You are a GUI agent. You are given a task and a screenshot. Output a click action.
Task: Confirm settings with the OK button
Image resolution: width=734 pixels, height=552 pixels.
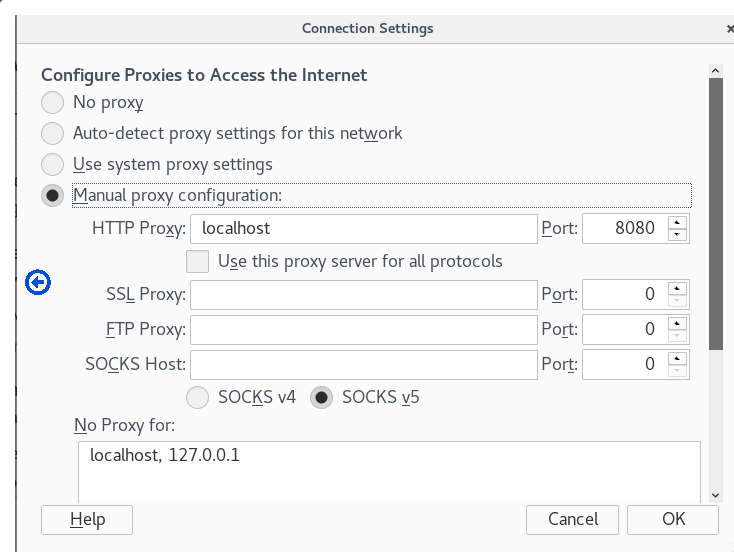[x=673, y=520]
